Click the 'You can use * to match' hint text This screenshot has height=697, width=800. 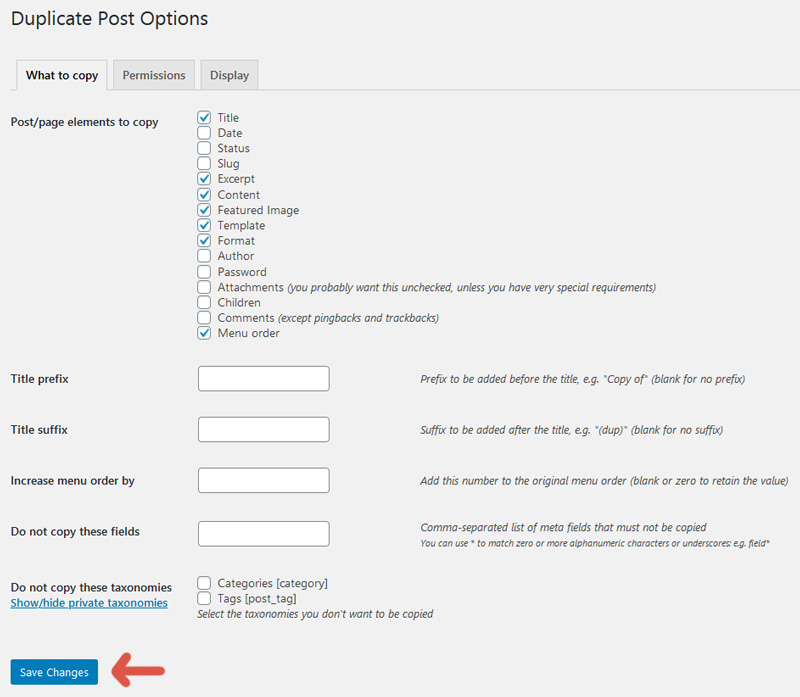click(x=594, y=543)
